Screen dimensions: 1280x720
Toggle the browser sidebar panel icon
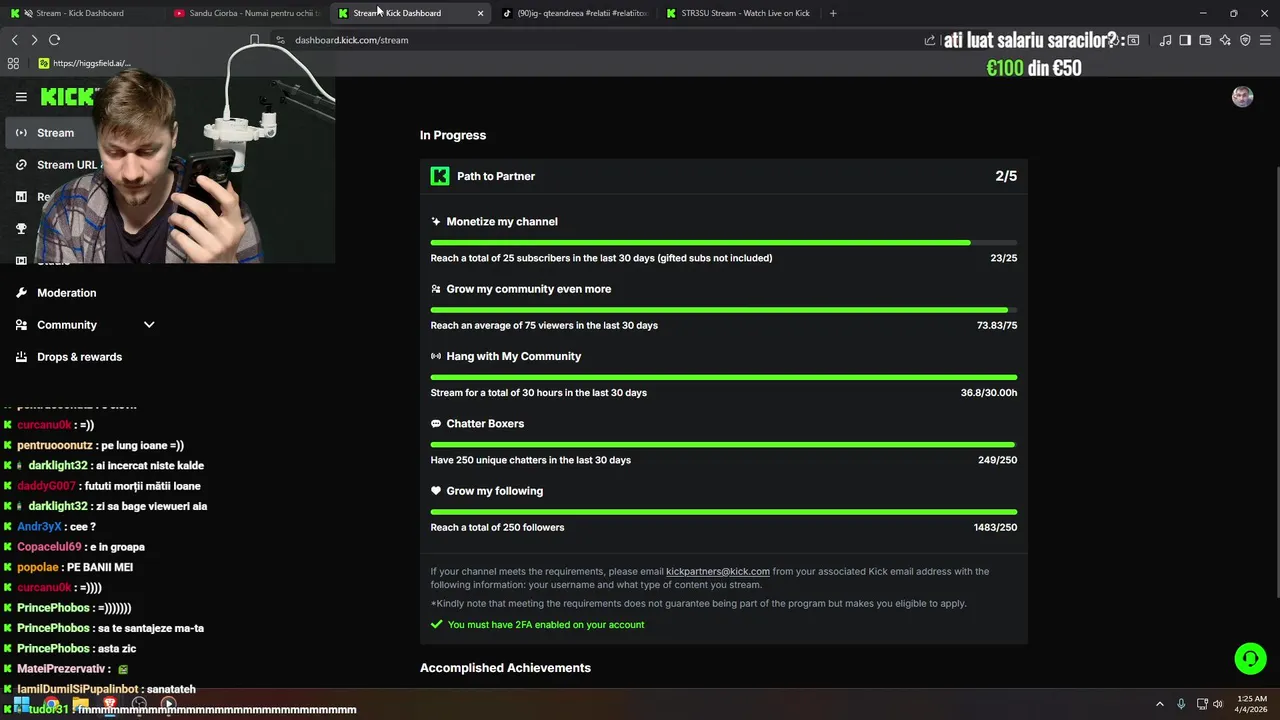click(x=1185, y=40)
